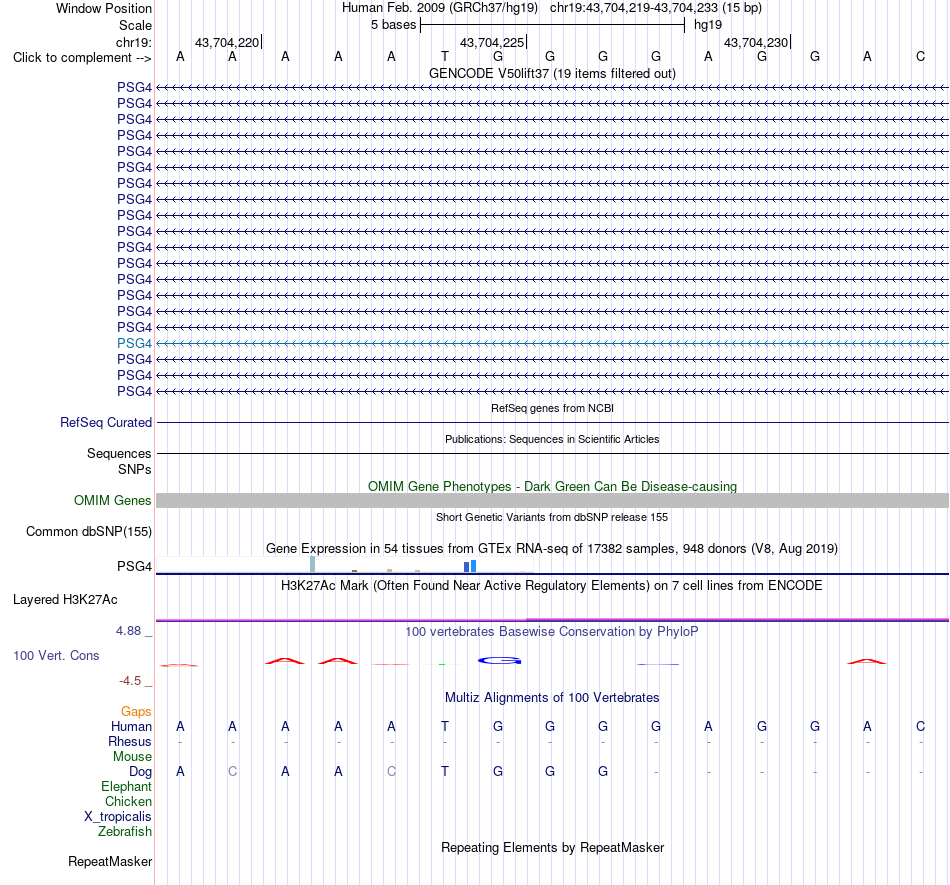Image resolution: width=950 pixels, height=885 pixels.
Task: Click the 'SNPs' track label
Action: [x=135, y=469]
